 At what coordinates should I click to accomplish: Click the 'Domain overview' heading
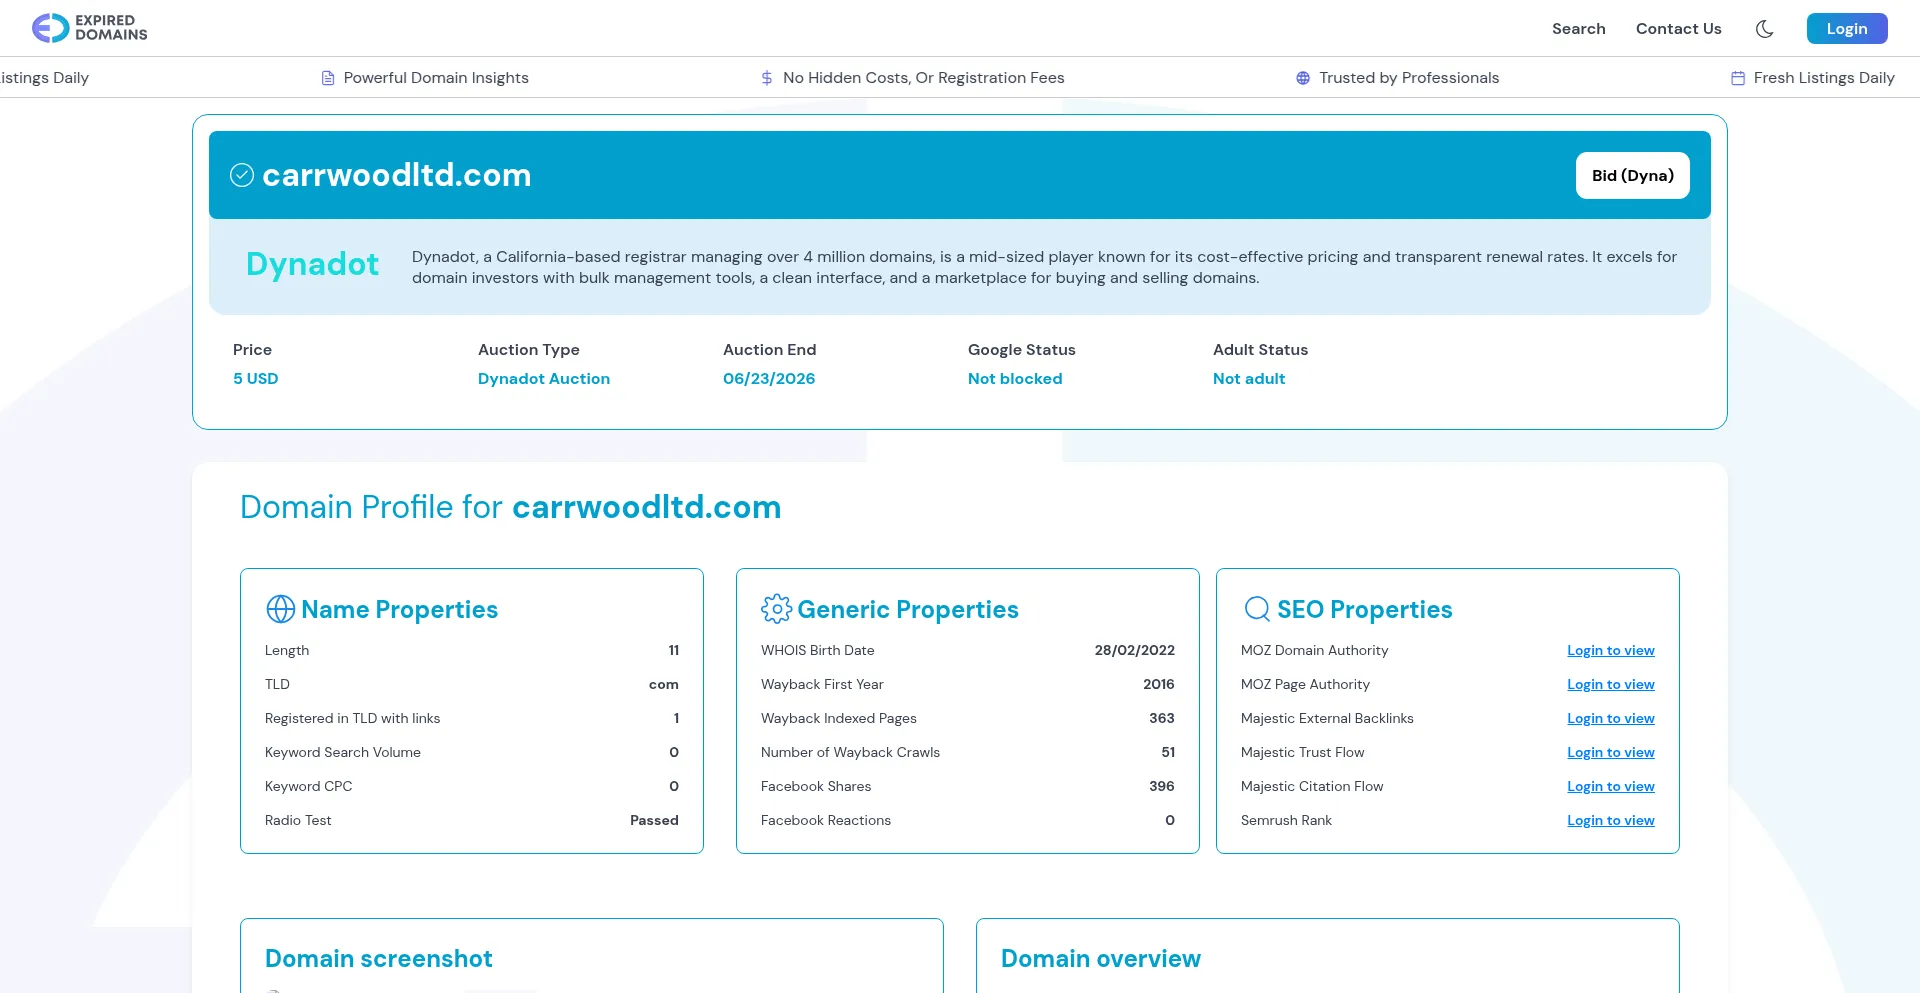click(1101, 959)
